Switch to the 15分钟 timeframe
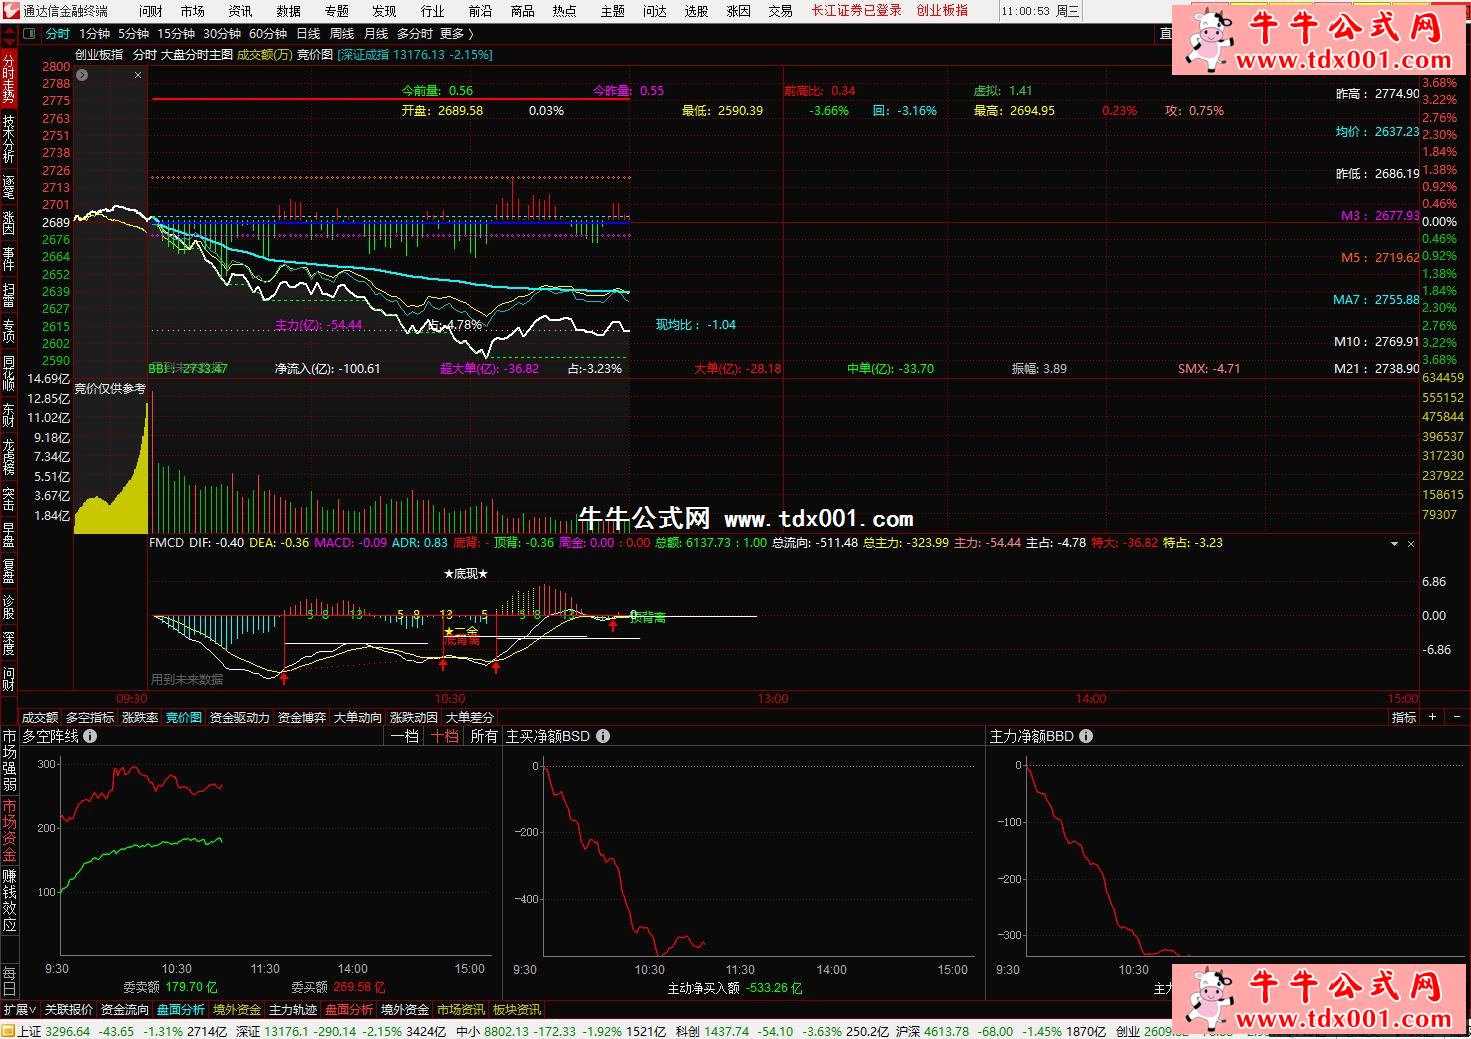 [176, 34]
